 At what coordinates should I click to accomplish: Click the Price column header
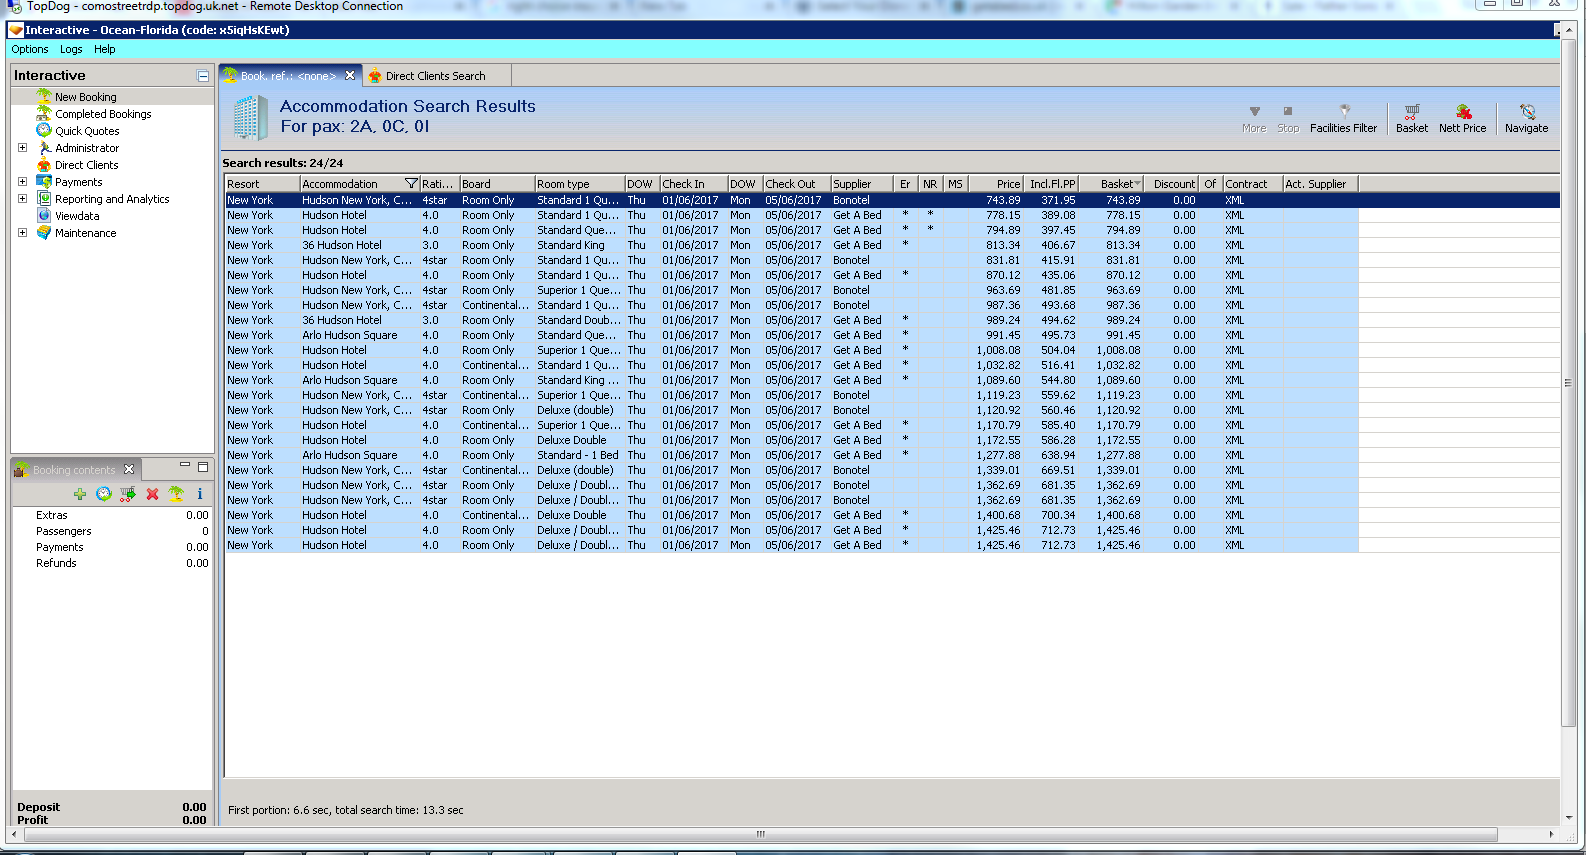coord(996,184)
